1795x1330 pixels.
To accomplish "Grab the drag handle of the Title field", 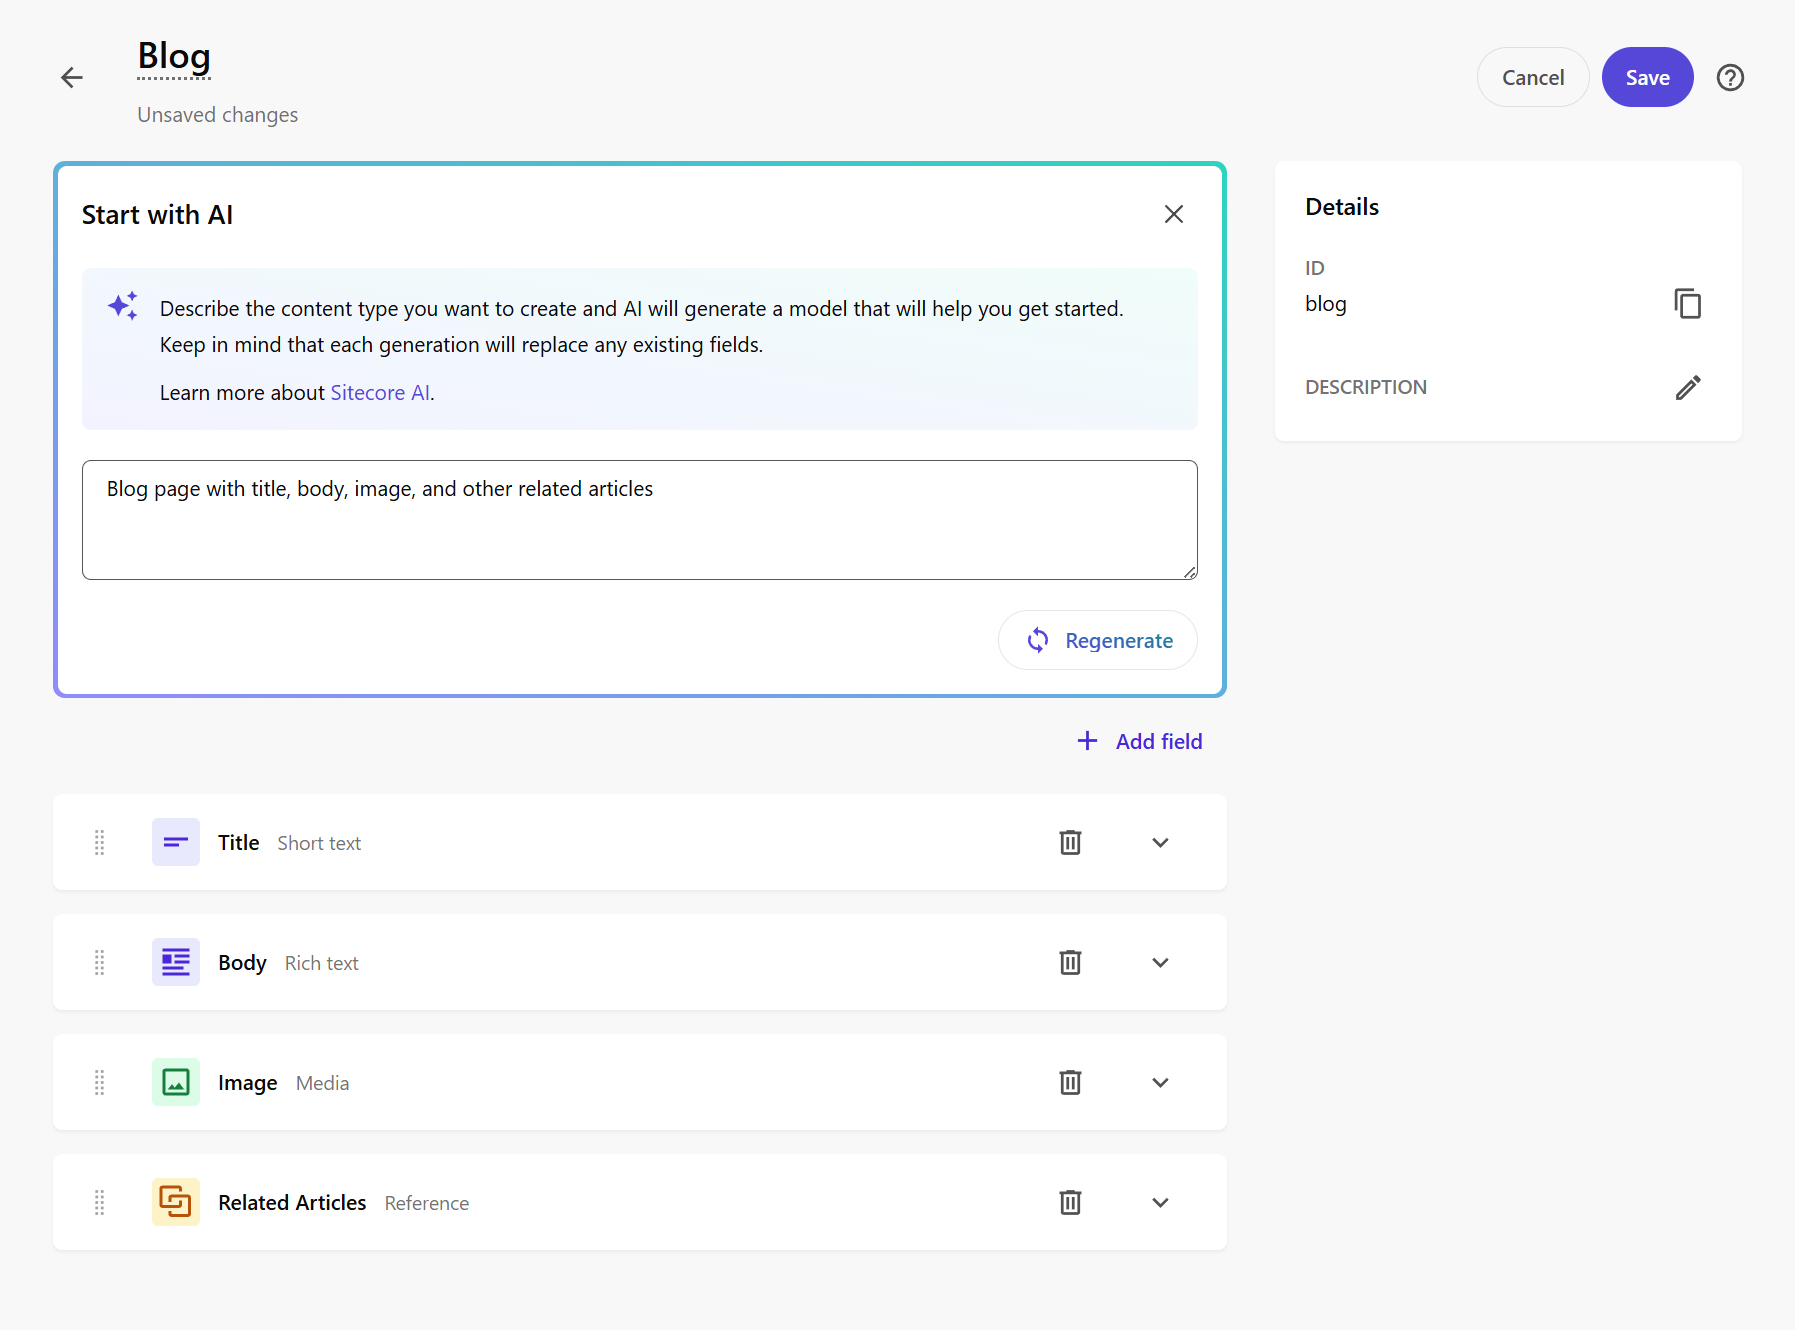I will tap(99, 842).
